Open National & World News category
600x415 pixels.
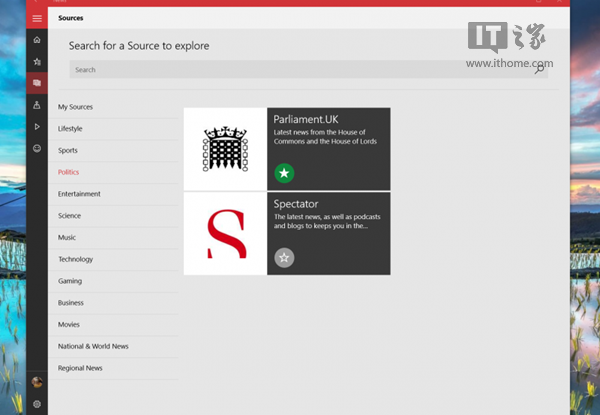click(93, 346)
